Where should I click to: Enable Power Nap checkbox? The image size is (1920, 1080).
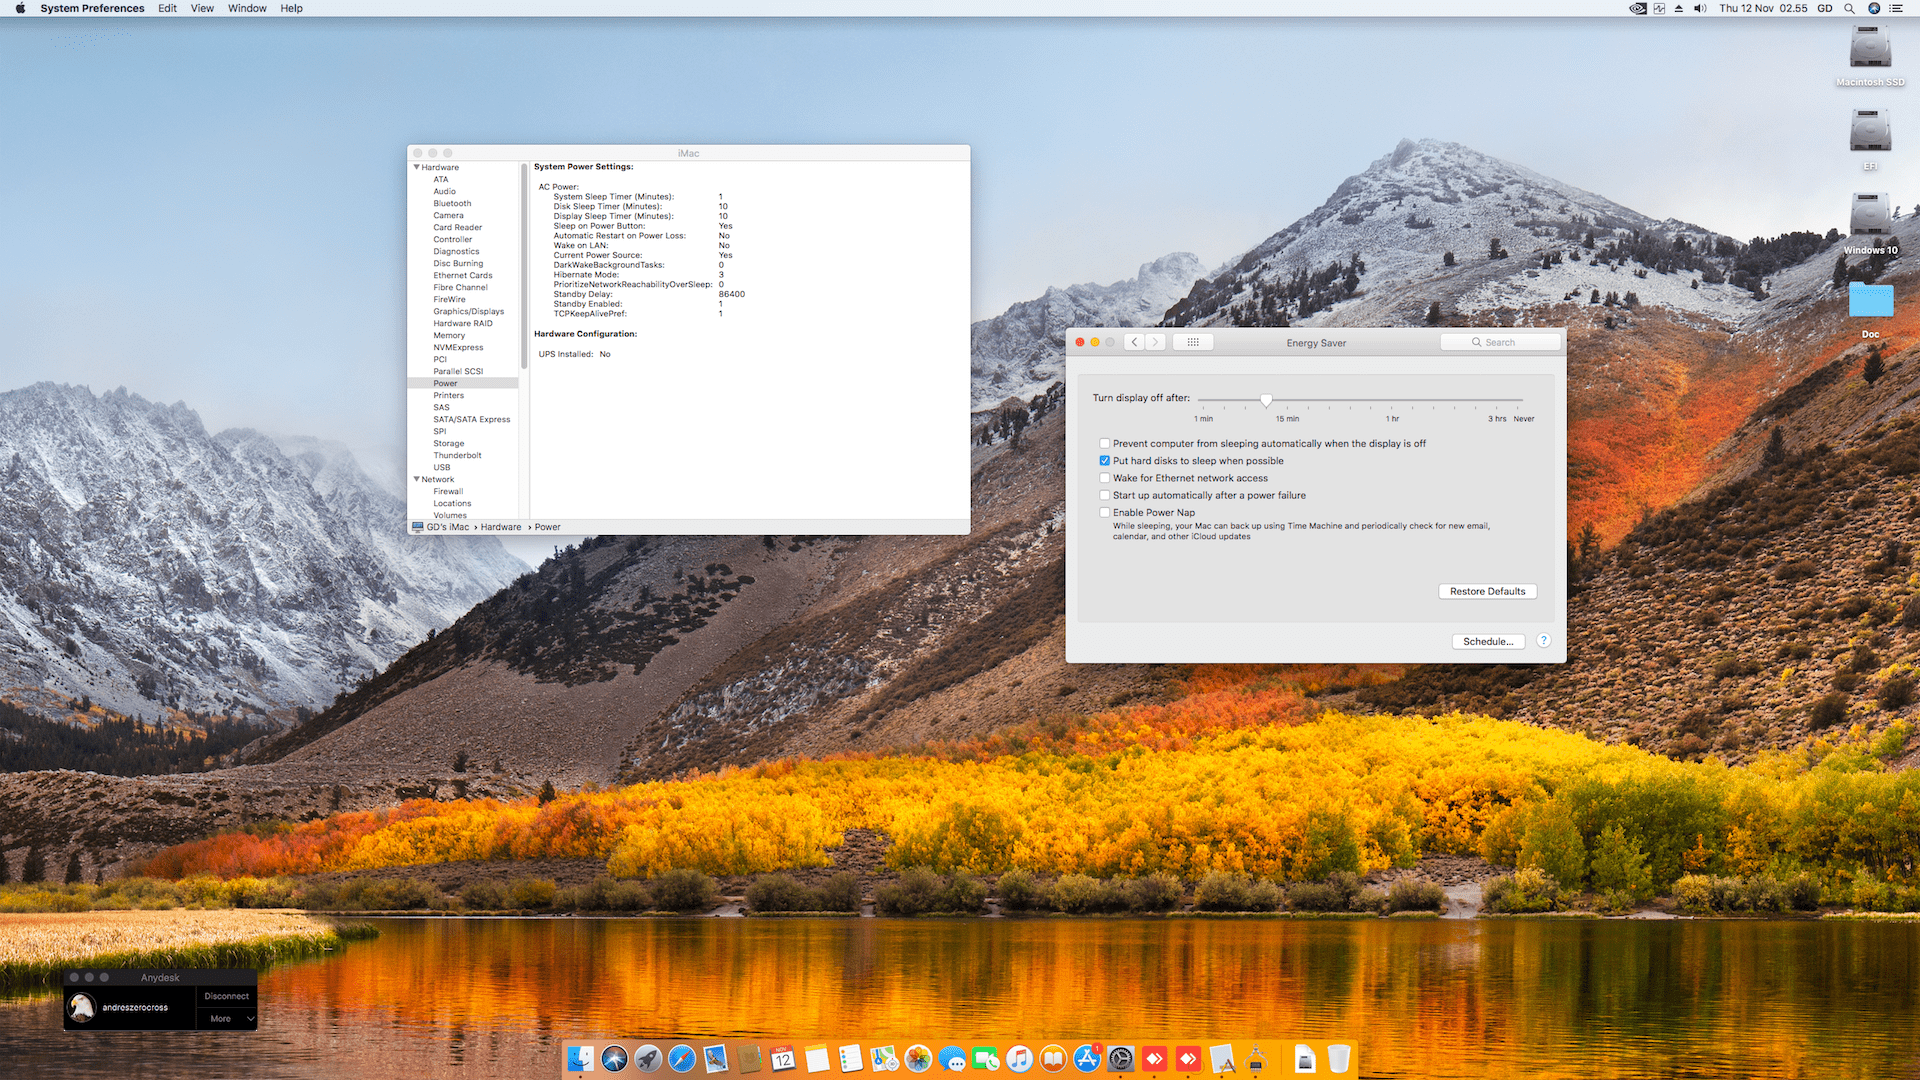[x=1105, y=513]
